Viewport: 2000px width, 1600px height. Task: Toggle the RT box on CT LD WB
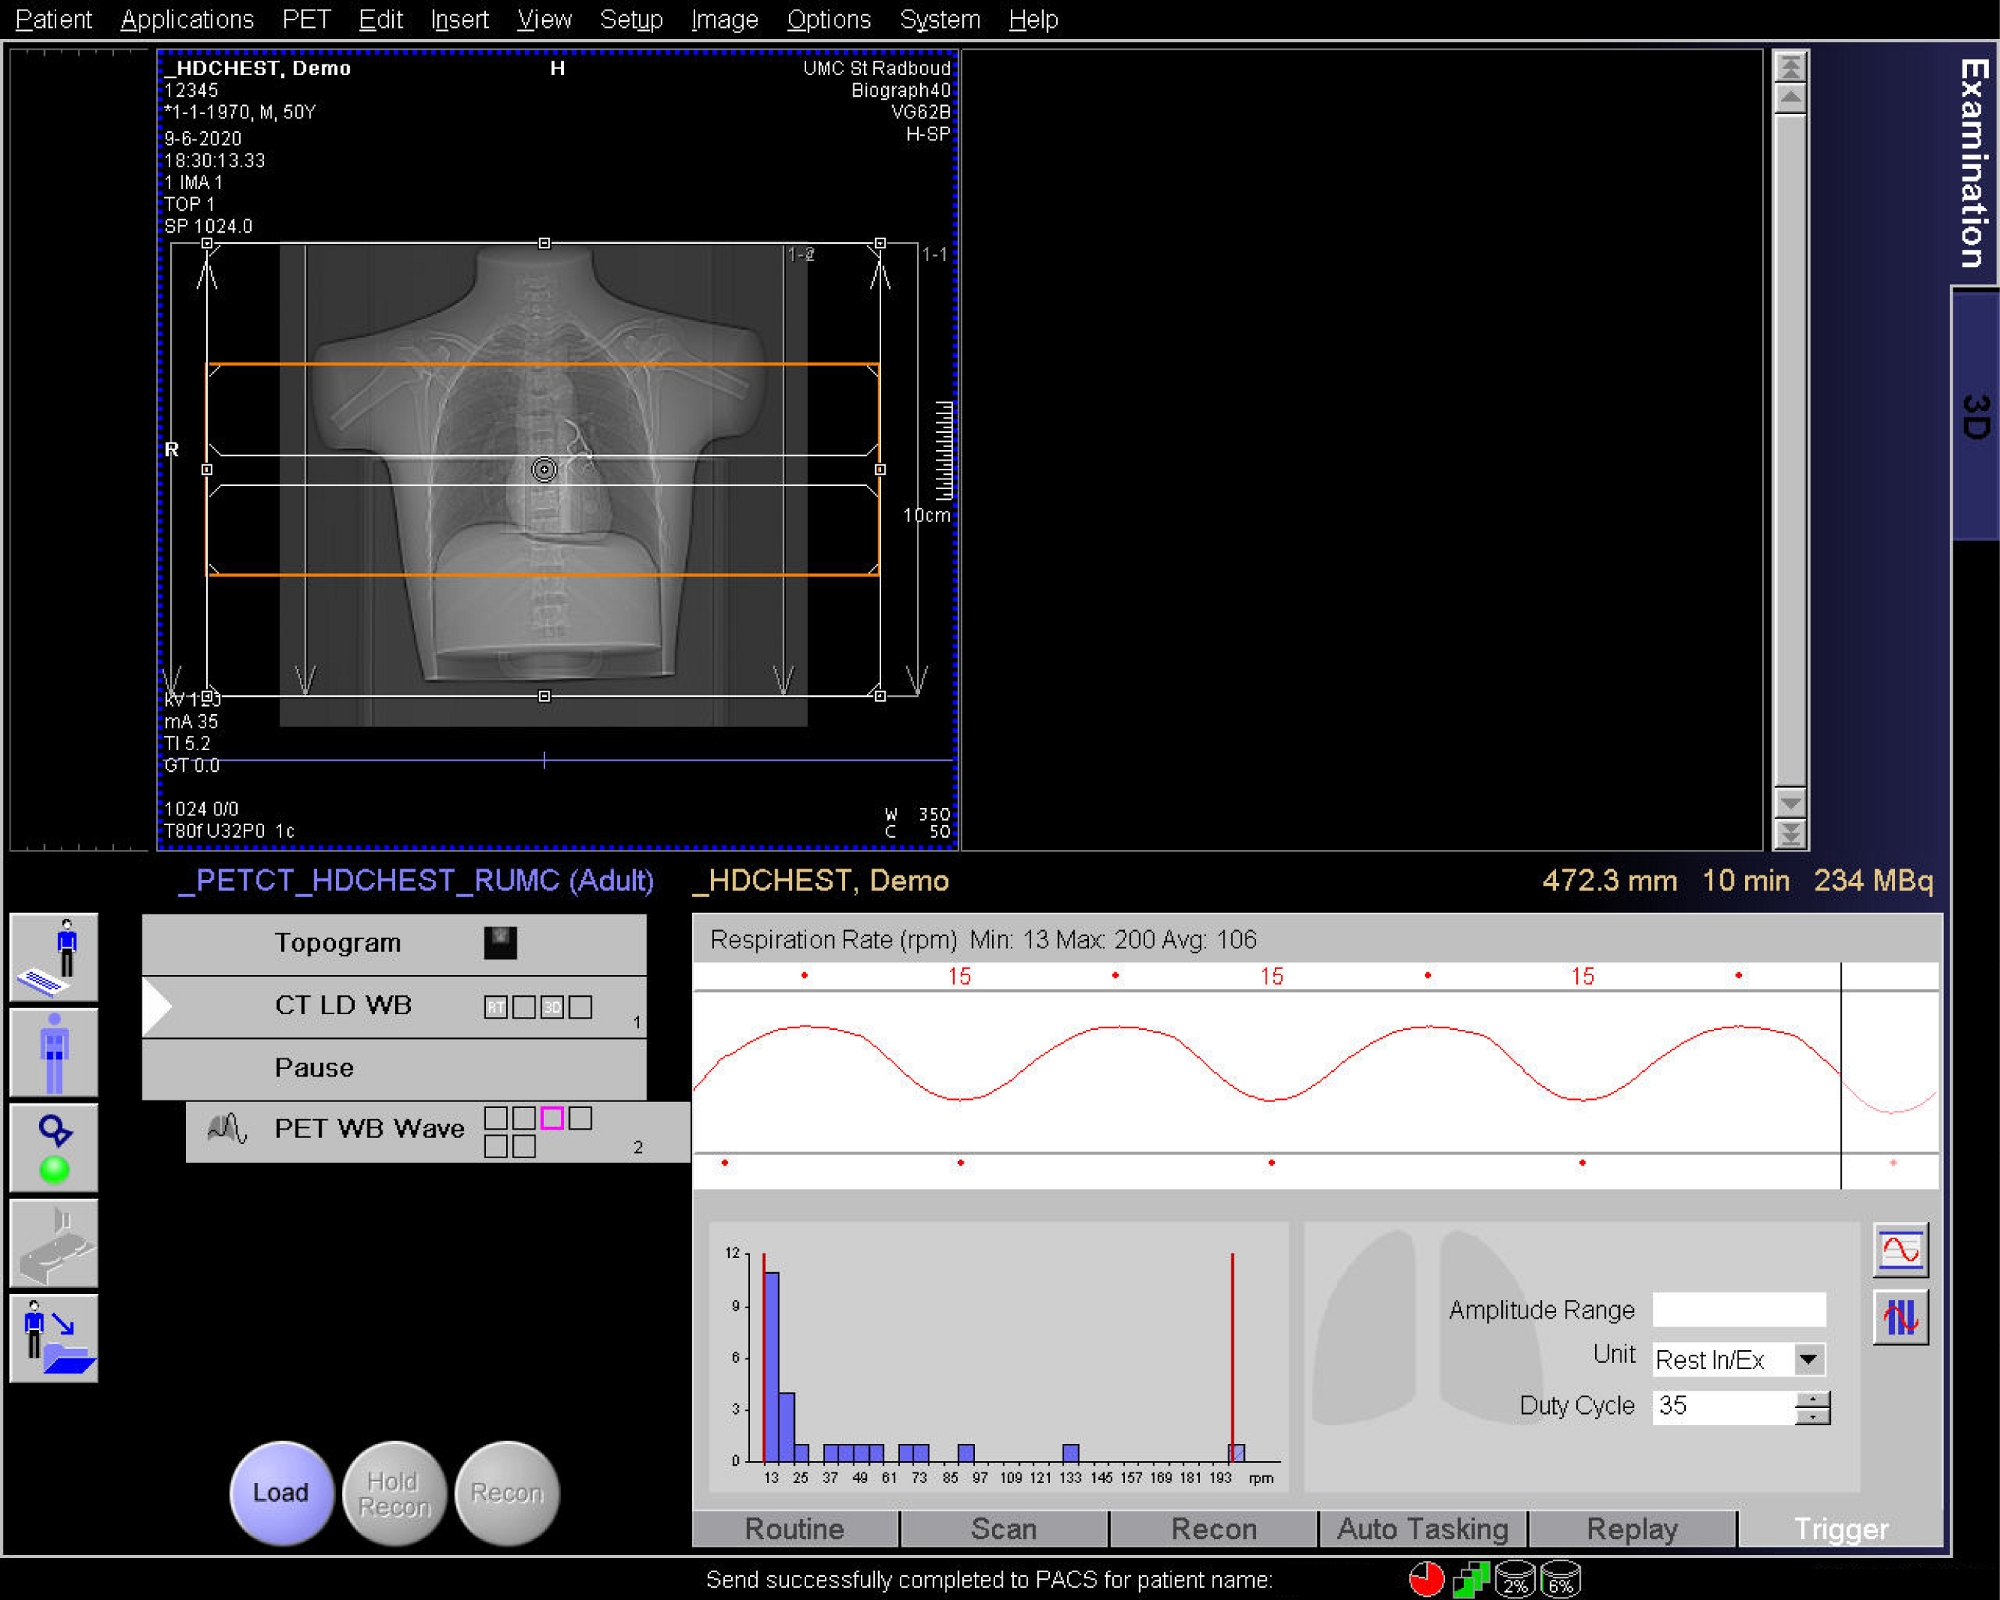click(496, 1007)
